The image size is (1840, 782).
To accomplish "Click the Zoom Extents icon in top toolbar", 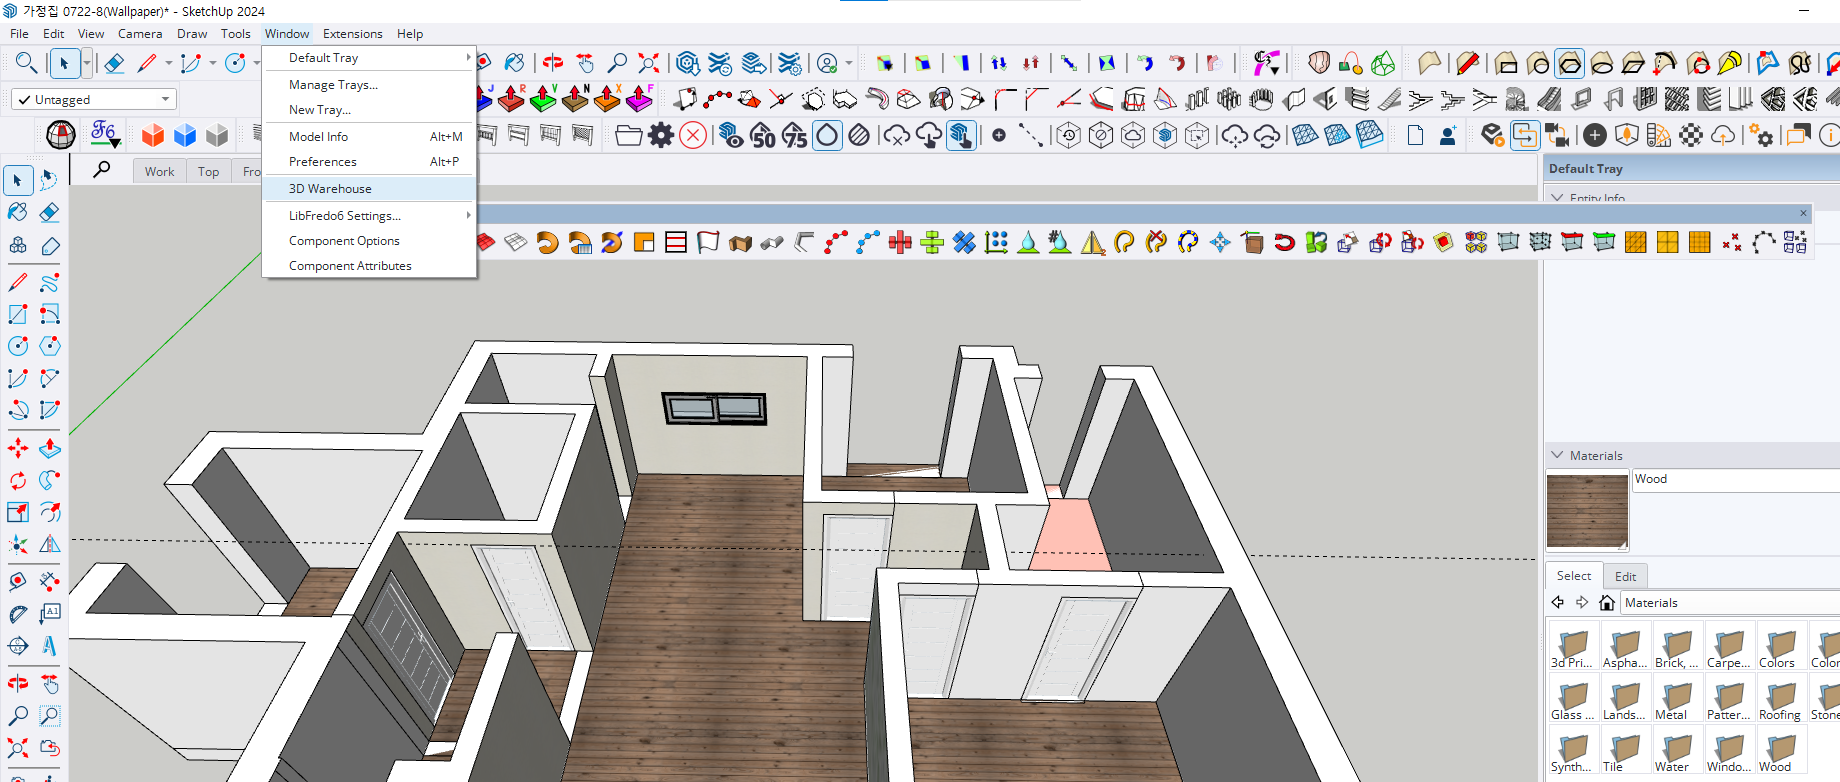I will tap(649, 63).
